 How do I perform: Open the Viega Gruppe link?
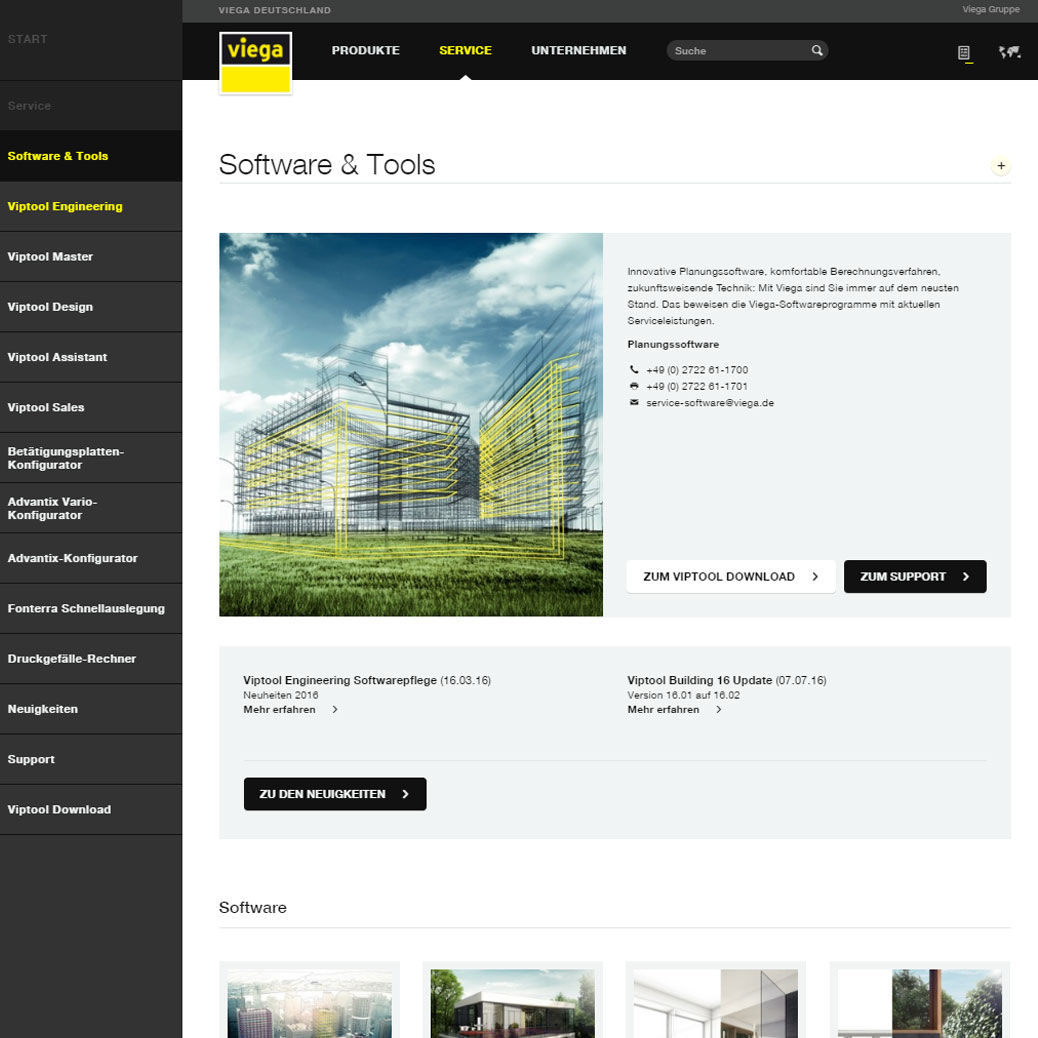(990, 9)
